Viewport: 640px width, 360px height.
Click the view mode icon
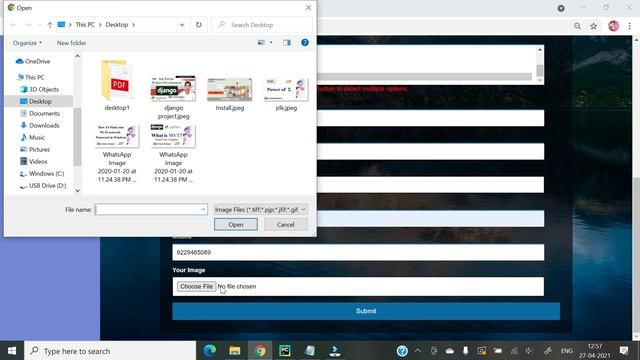click(x=261, y=42)
